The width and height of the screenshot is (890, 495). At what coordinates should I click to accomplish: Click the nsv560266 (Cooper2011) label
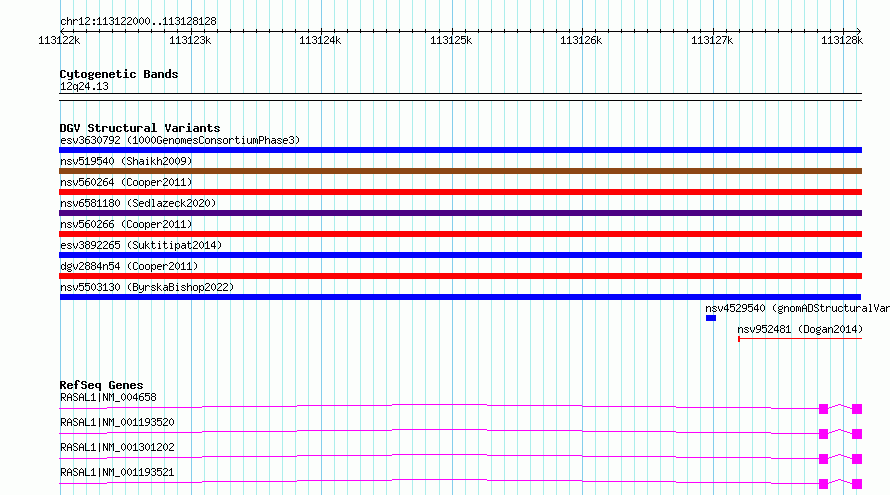coord(126,224)
